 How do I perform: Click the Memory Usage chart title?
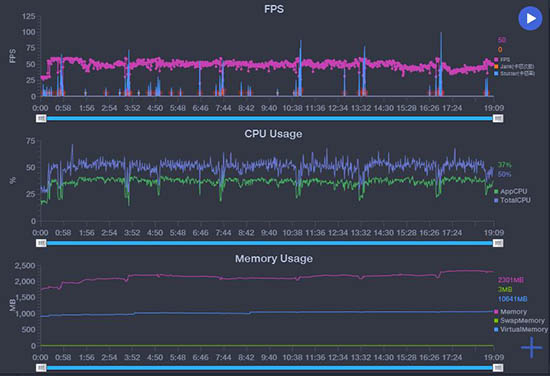coord(274,258)
